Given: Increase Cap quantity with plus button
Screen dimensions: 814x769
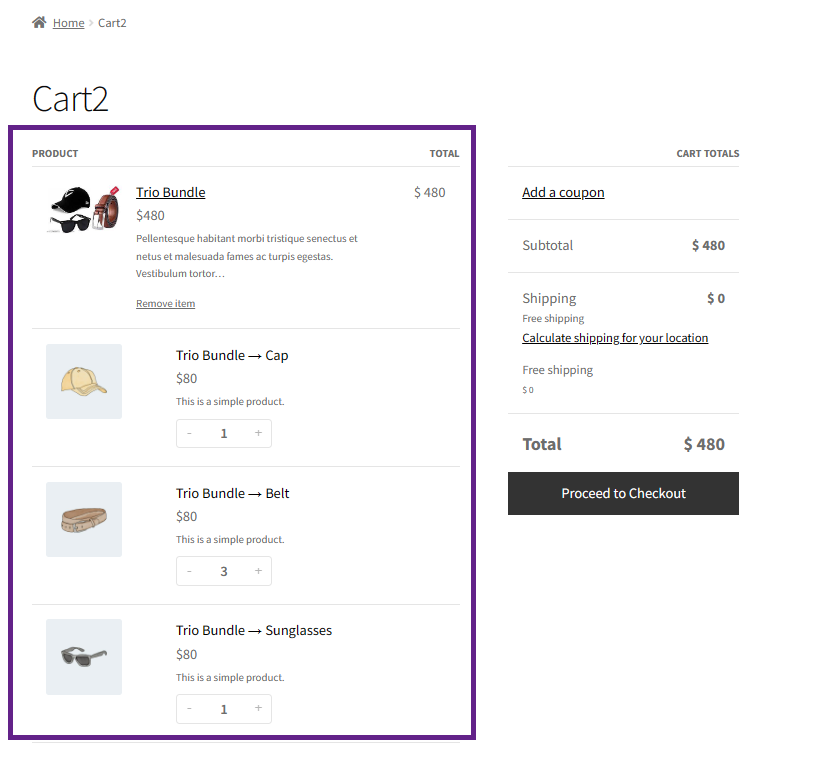Looking at the screenshot, I should pyautogui.click(x=259, y=433).
